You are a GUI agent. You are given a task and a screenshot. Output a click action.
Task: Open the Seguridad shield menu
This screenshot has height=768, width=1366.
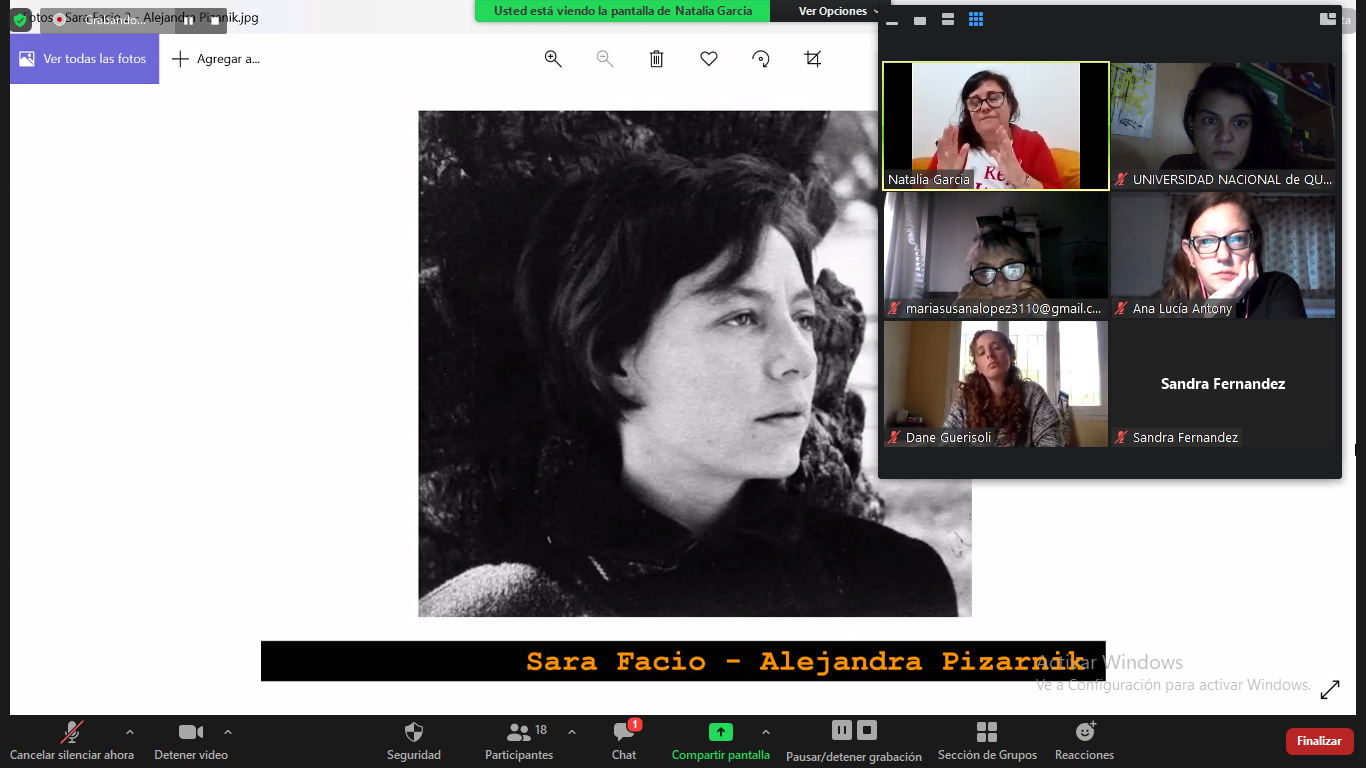click(x=414, y=740)
